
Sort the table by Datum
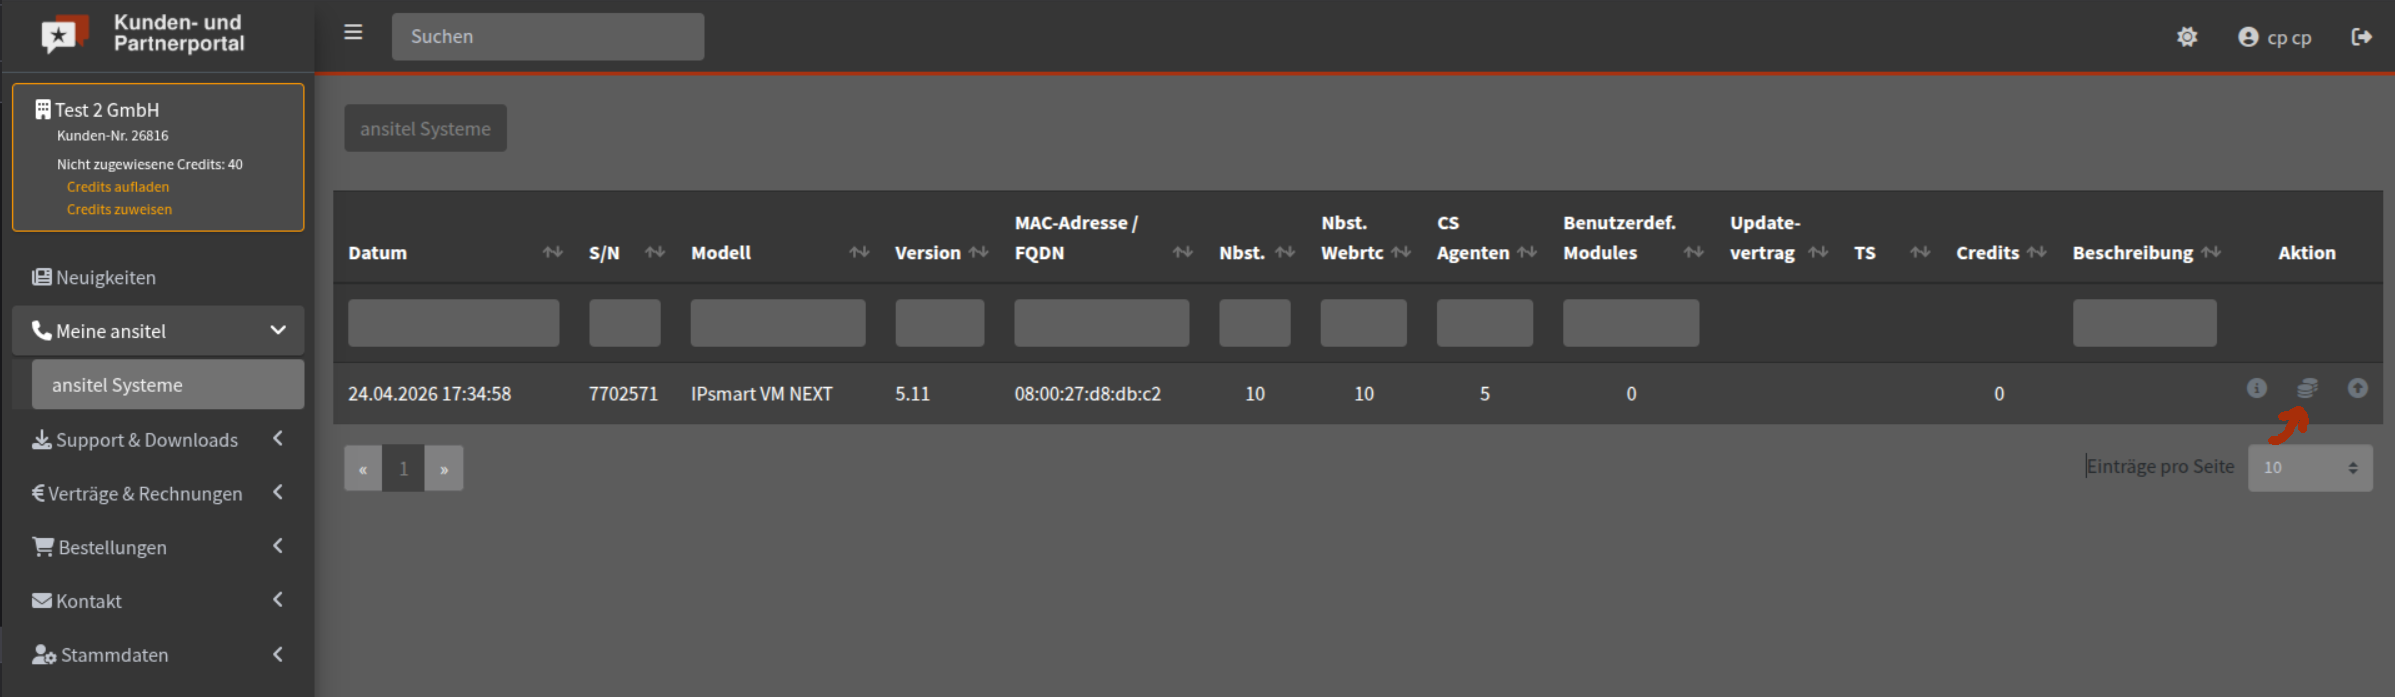552,252
